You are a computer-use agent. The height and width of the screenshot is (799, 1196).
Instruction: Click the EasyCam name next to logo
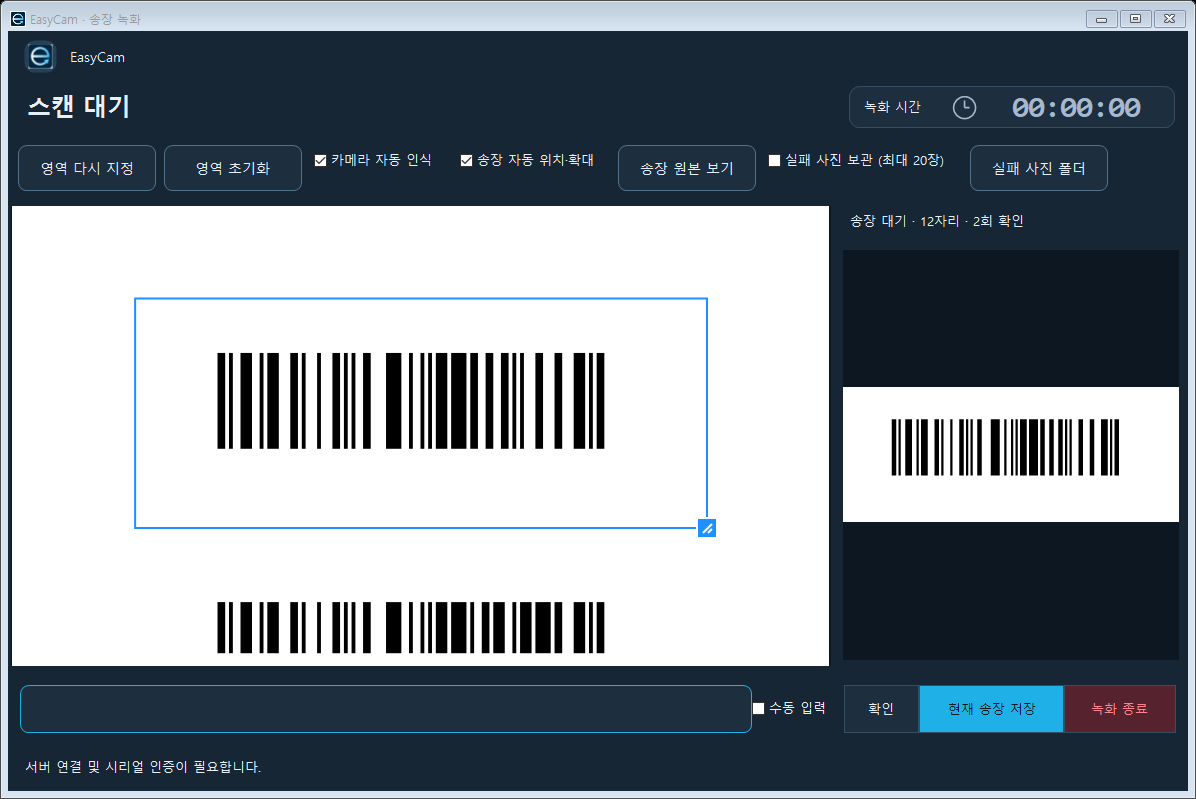[97, 57]
